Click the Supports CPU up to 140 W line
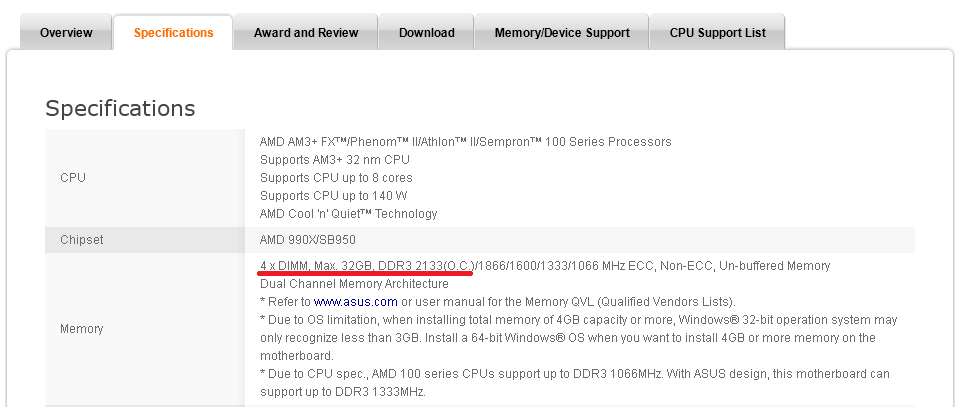This screenshot has height=407, width=963. pos(334,196)
